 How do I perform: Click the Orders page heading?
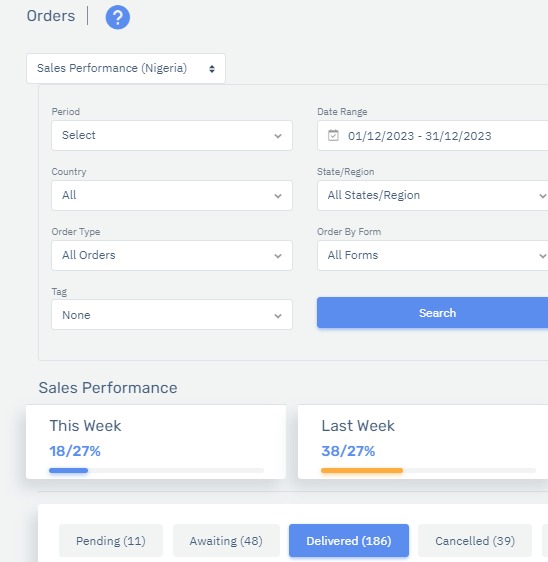(51, 16)
